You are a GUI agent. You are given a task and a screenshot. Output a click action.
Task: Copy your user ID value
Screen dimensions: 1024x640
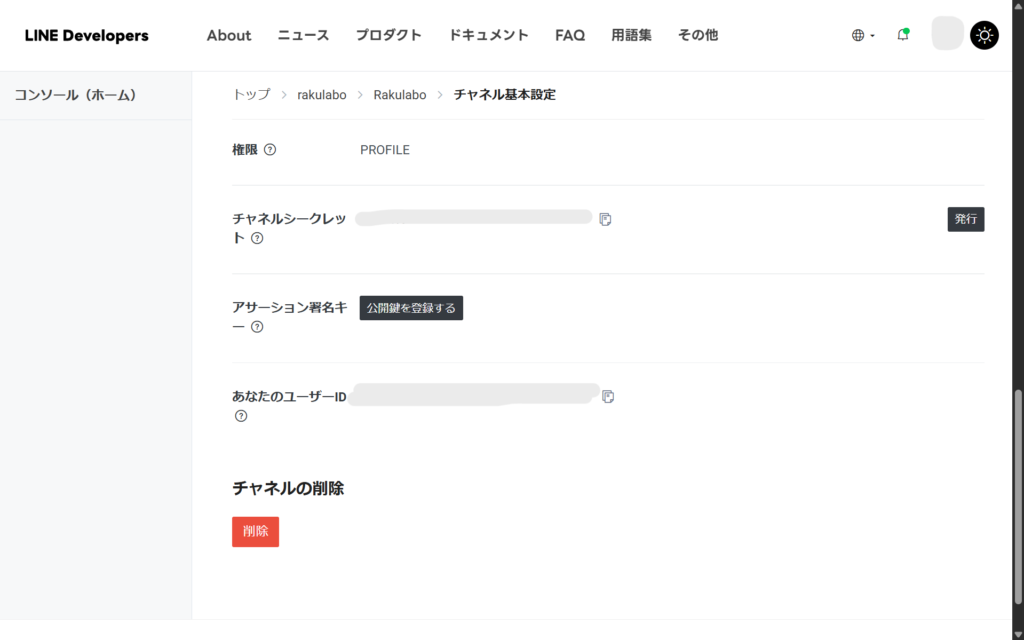tap(608, 397)
